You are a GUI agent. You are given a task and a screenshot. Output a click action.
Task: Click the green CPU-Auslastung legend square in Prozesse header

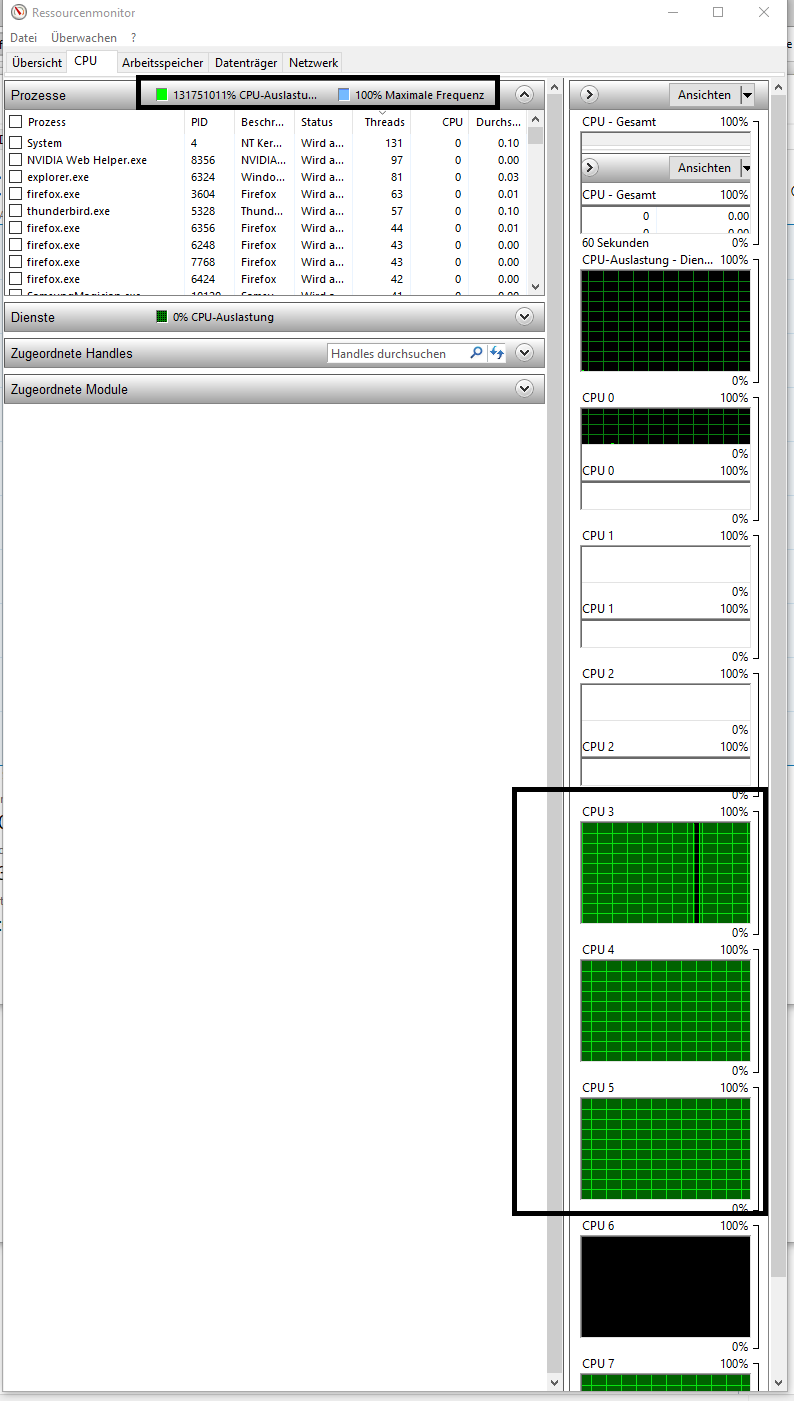coord(162,95)
